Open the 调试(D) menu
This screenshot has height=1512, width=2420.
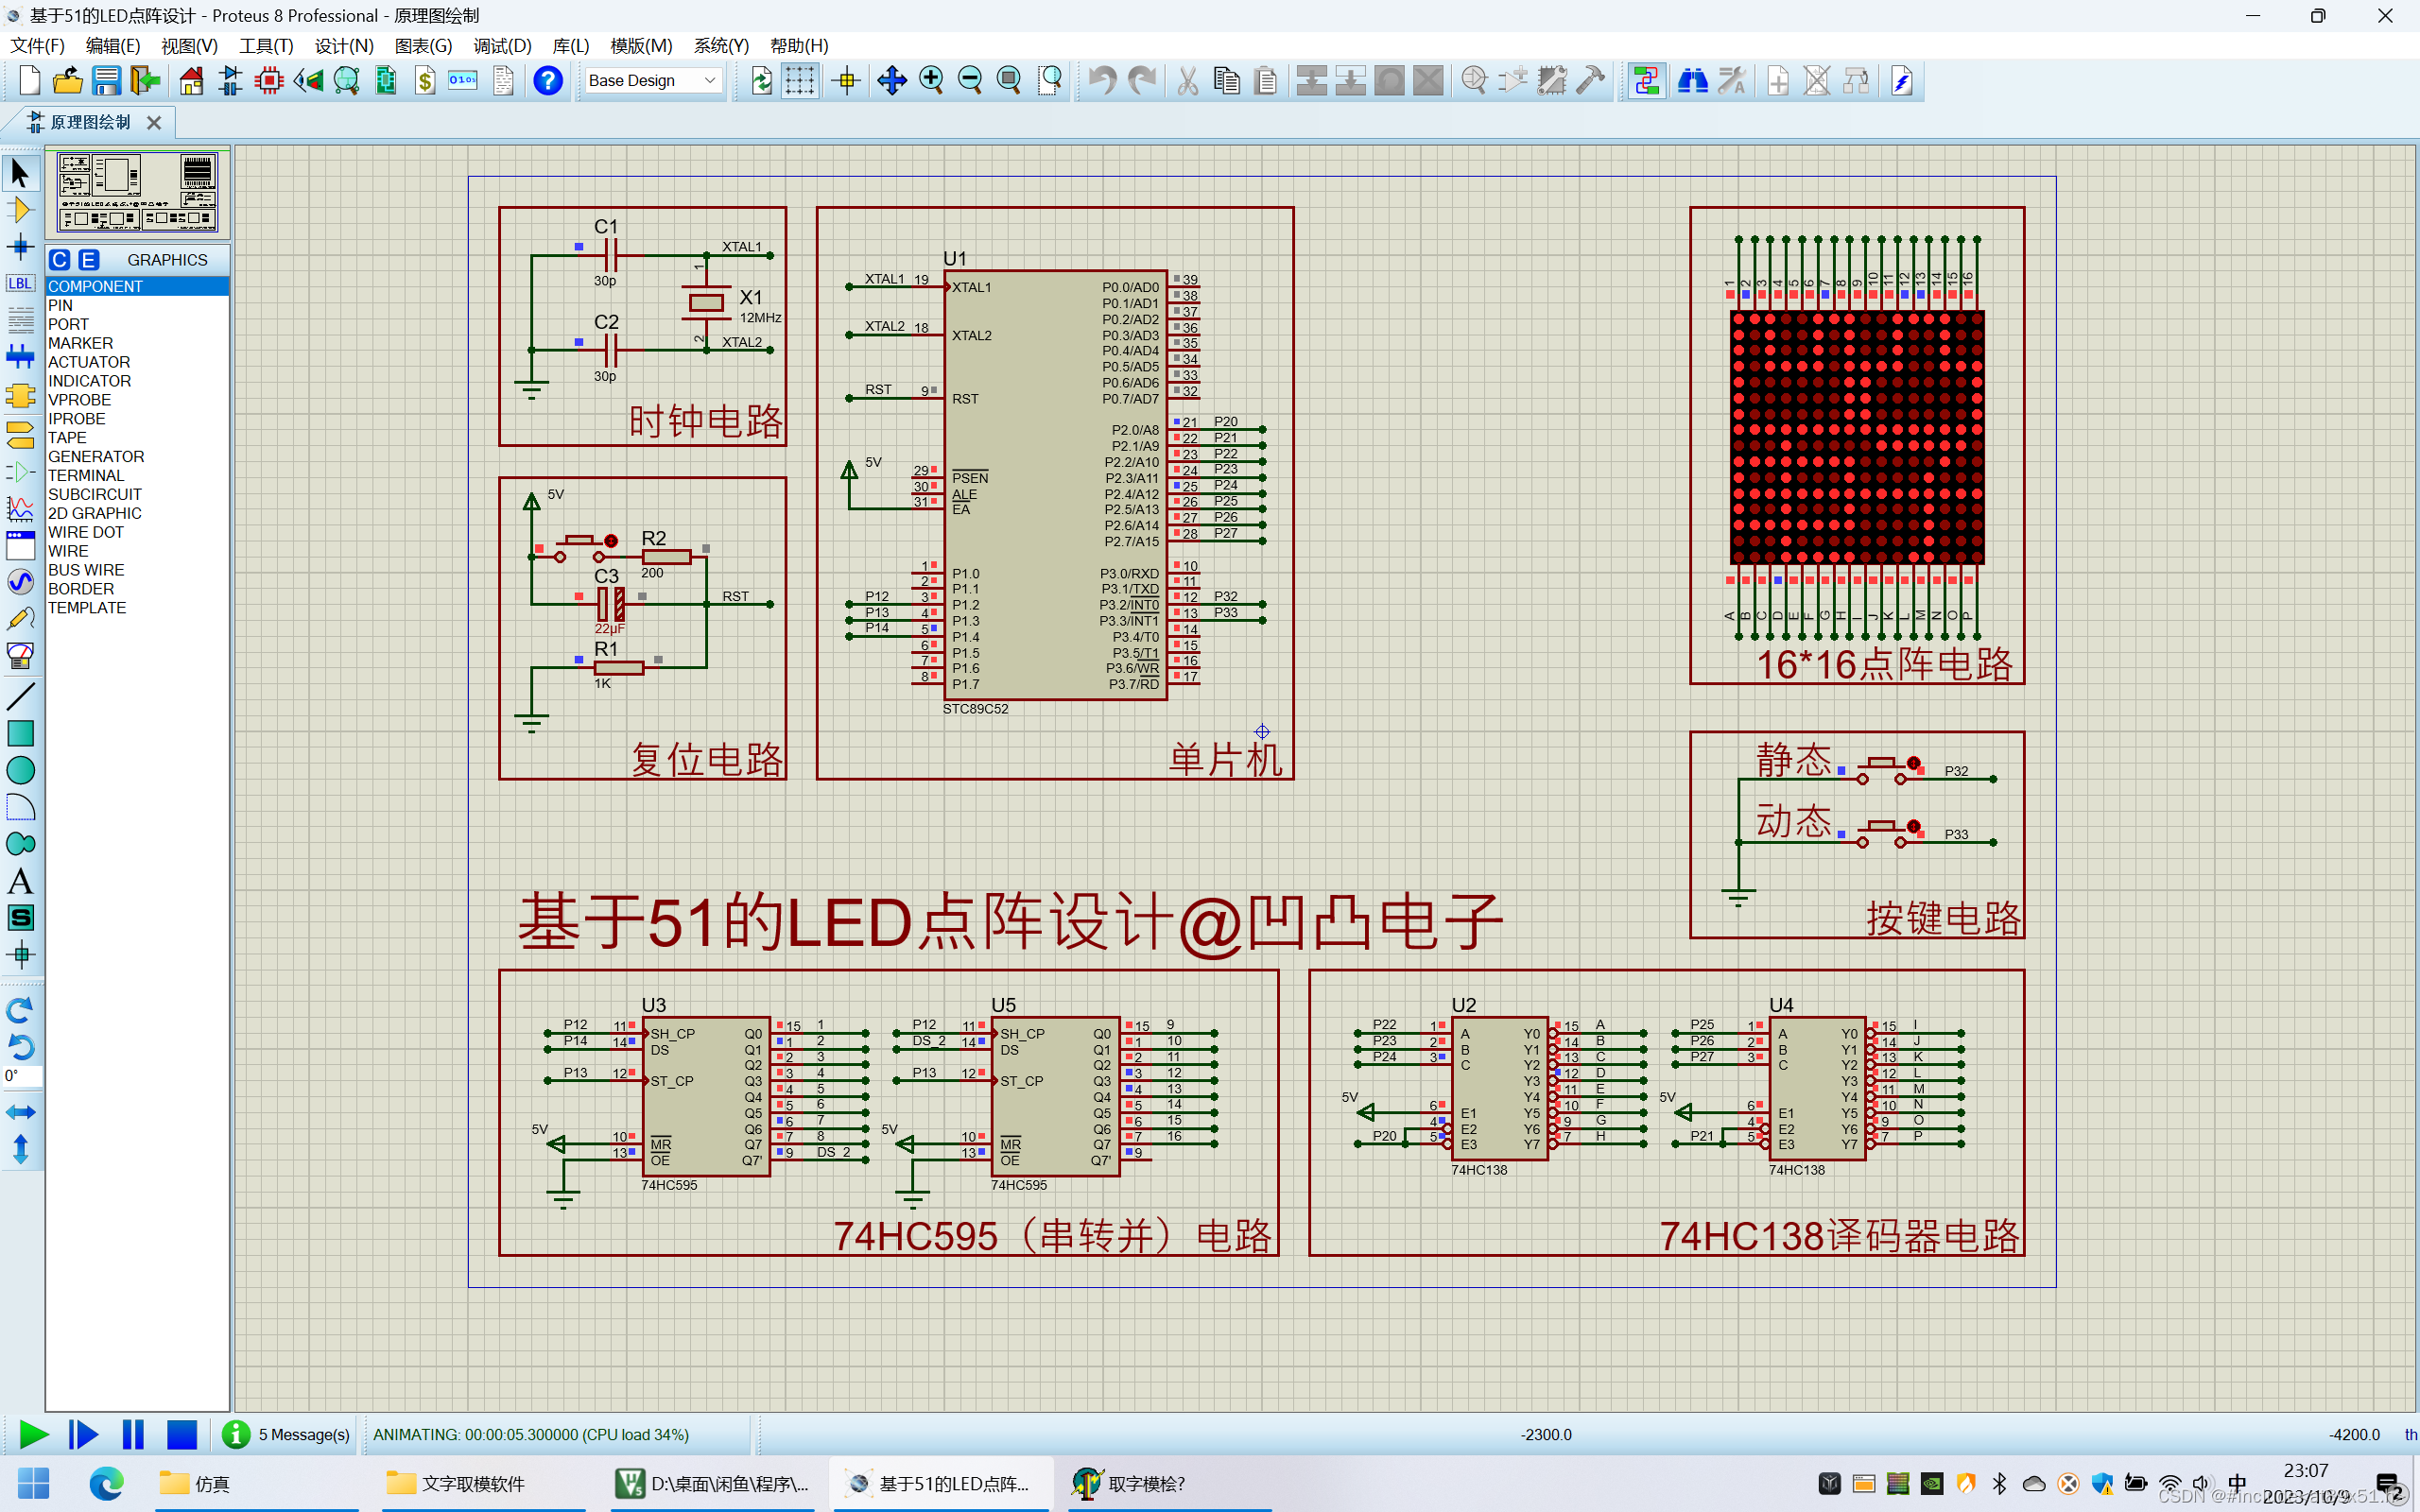[x=502, y=46]
